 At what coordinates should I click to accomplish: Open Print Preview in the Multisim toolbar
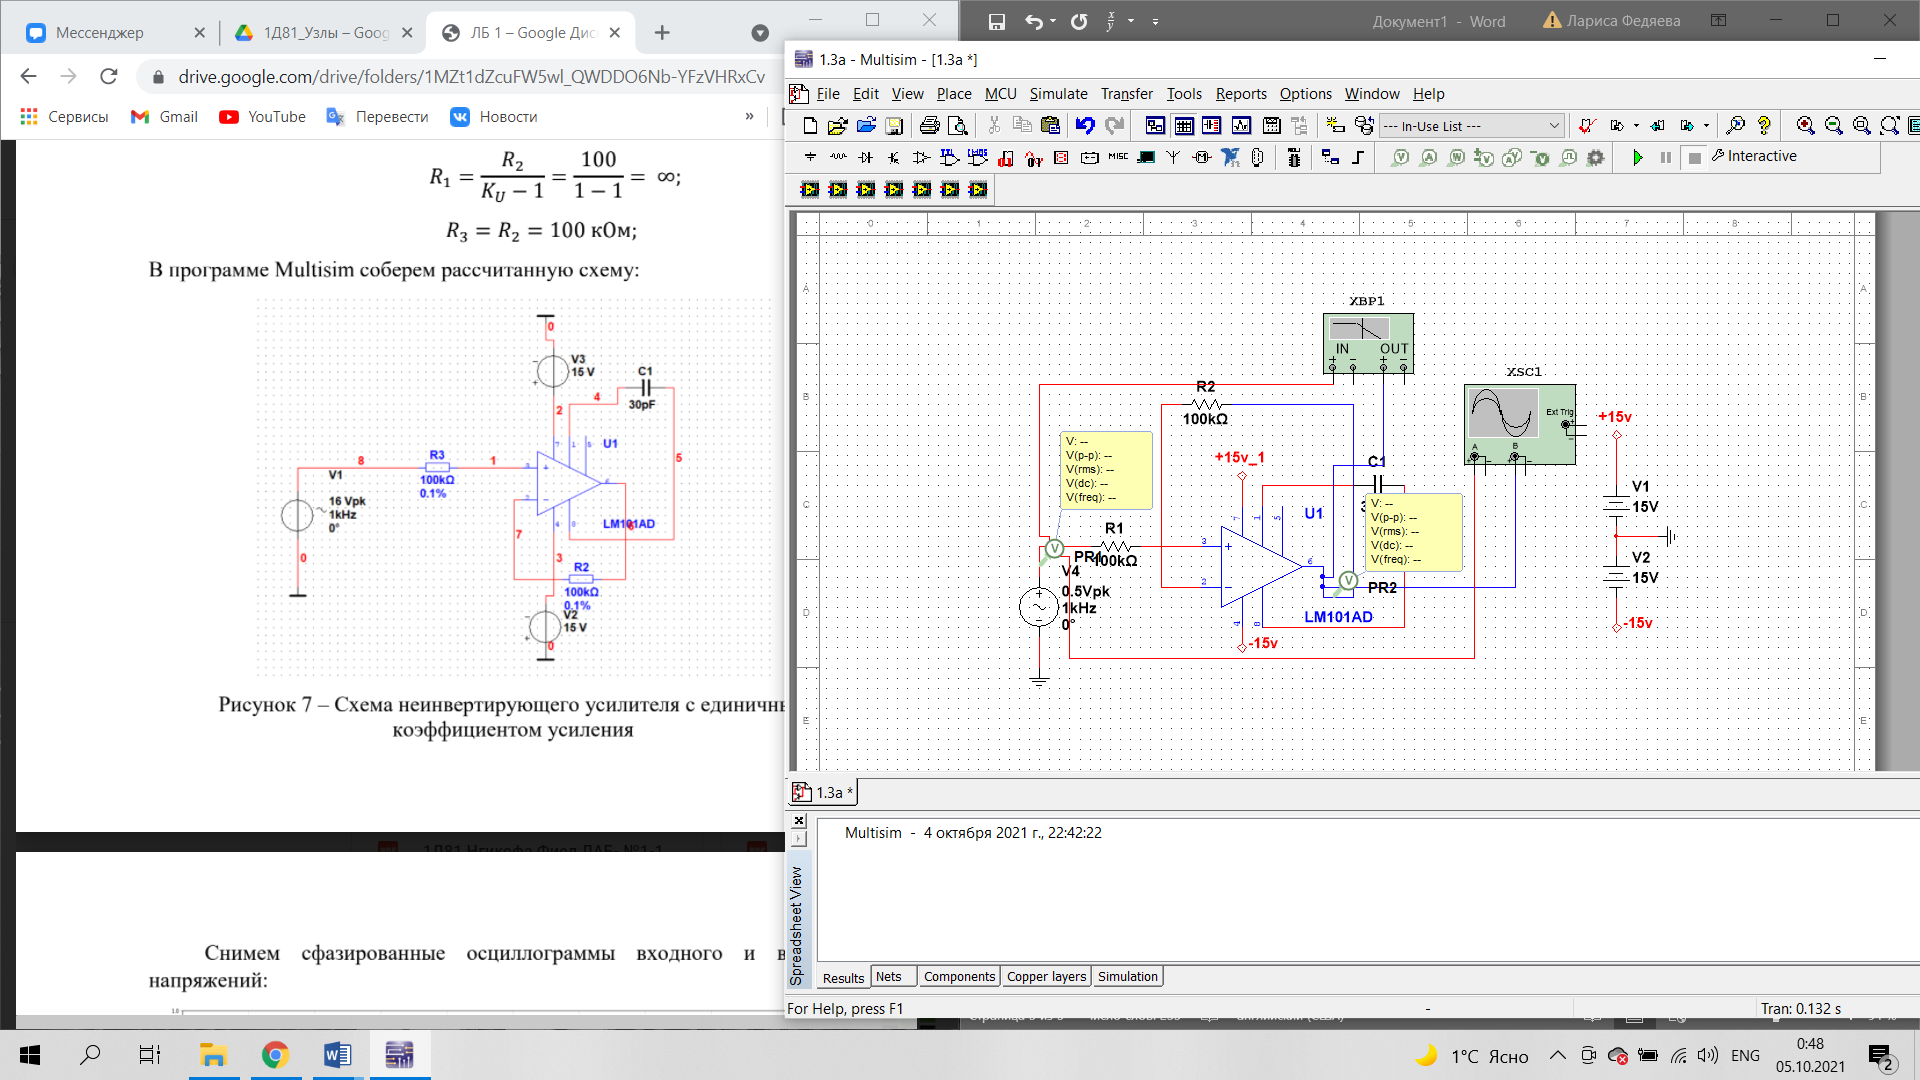pos(958,126)
